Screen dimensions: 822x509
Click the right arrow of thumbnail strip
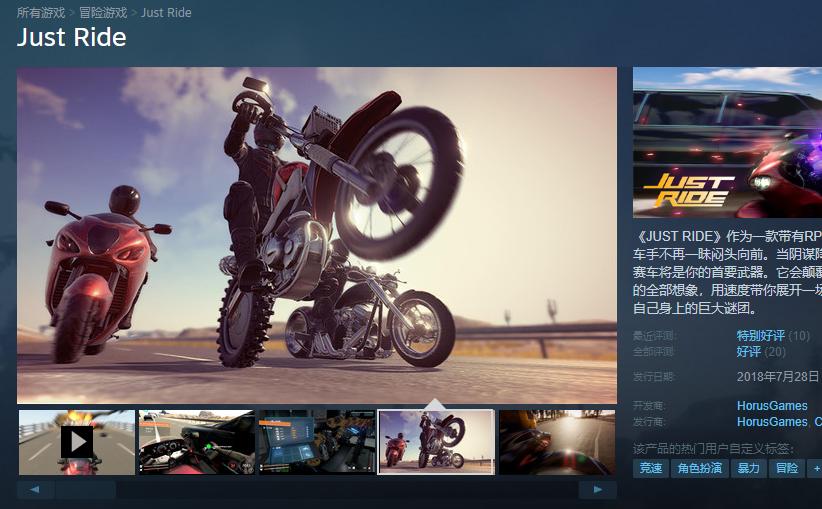point(598,490)
